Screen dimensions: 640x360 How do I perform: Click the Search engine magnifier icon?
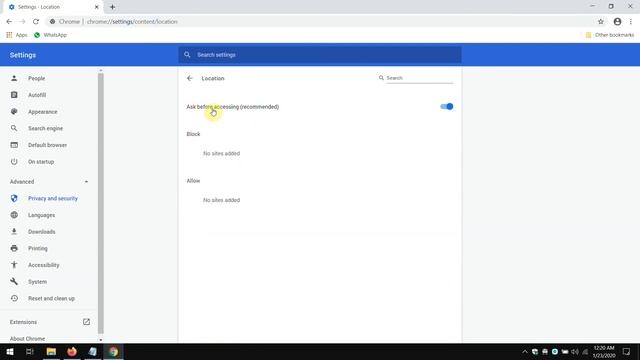[x=14, y=128]
